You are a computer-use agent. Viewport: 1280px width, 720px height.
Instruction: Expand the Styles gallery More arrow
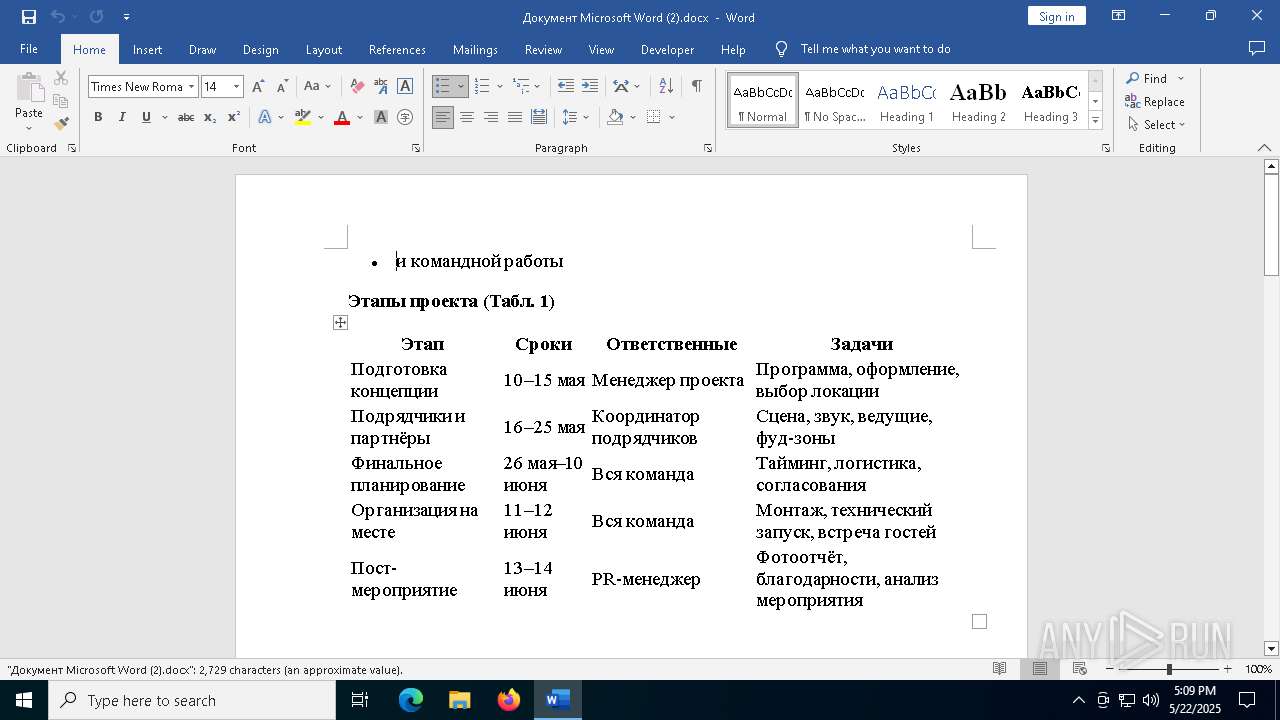[1096, 120]
